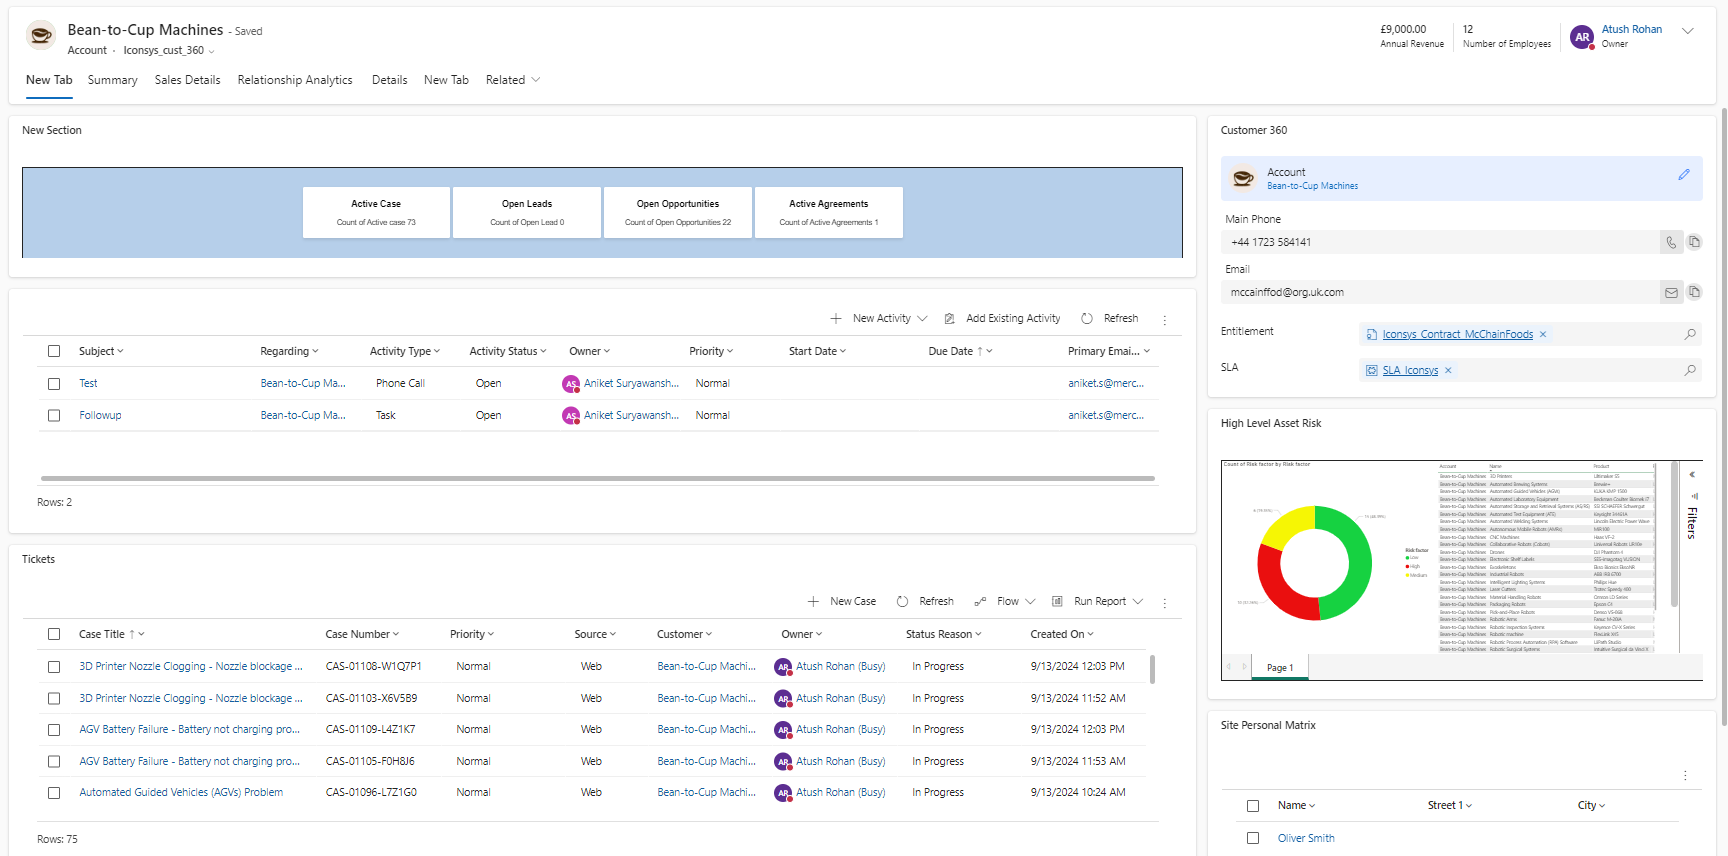Screen dimensions: 1728x856
Task: Click Active Case count card
Action: (376, 212)
